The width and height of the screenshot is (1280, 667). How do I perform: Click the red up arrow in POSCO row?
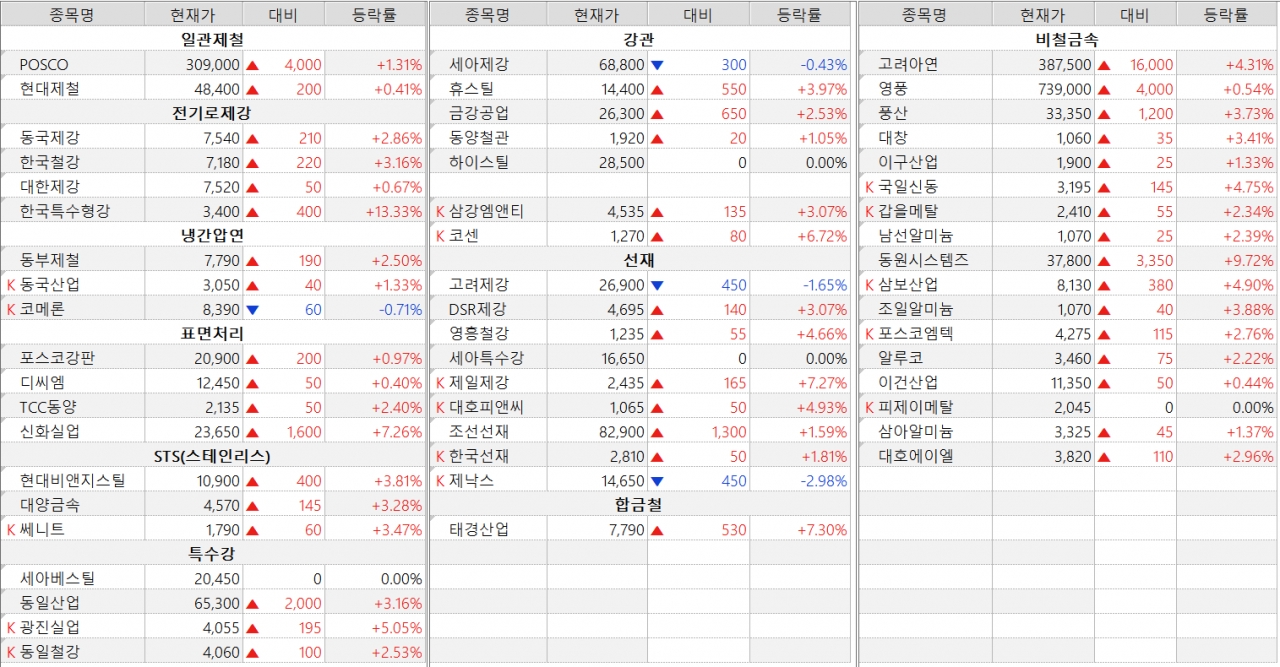click(x=253, y=65)
